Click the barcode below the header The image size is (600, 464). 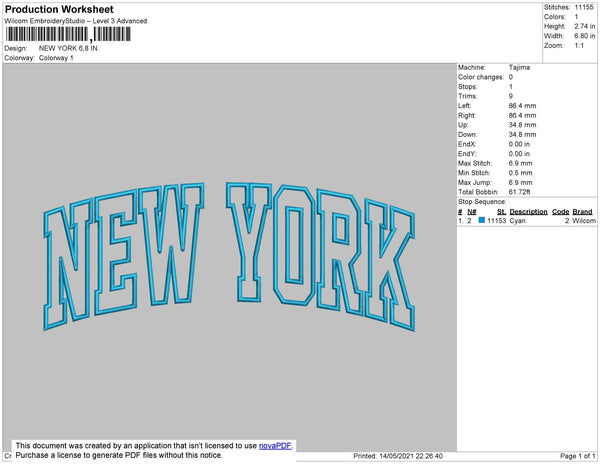point(68,34)
